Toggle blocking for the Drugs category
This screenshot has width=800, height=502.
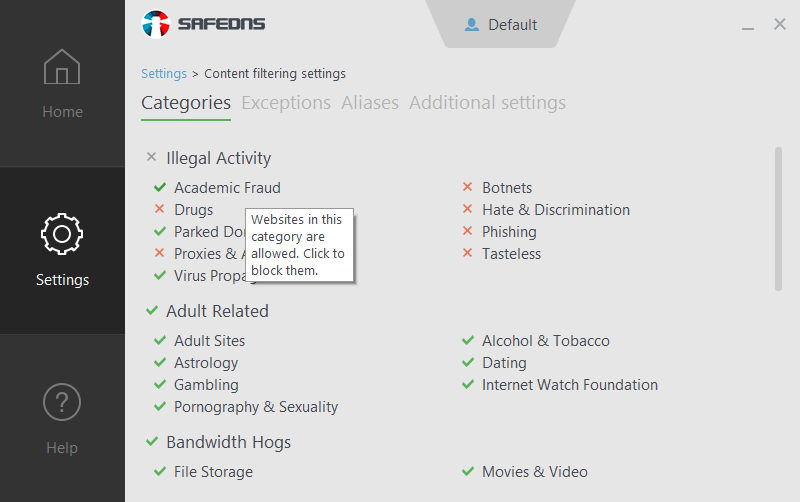click(x=160, y=210)
